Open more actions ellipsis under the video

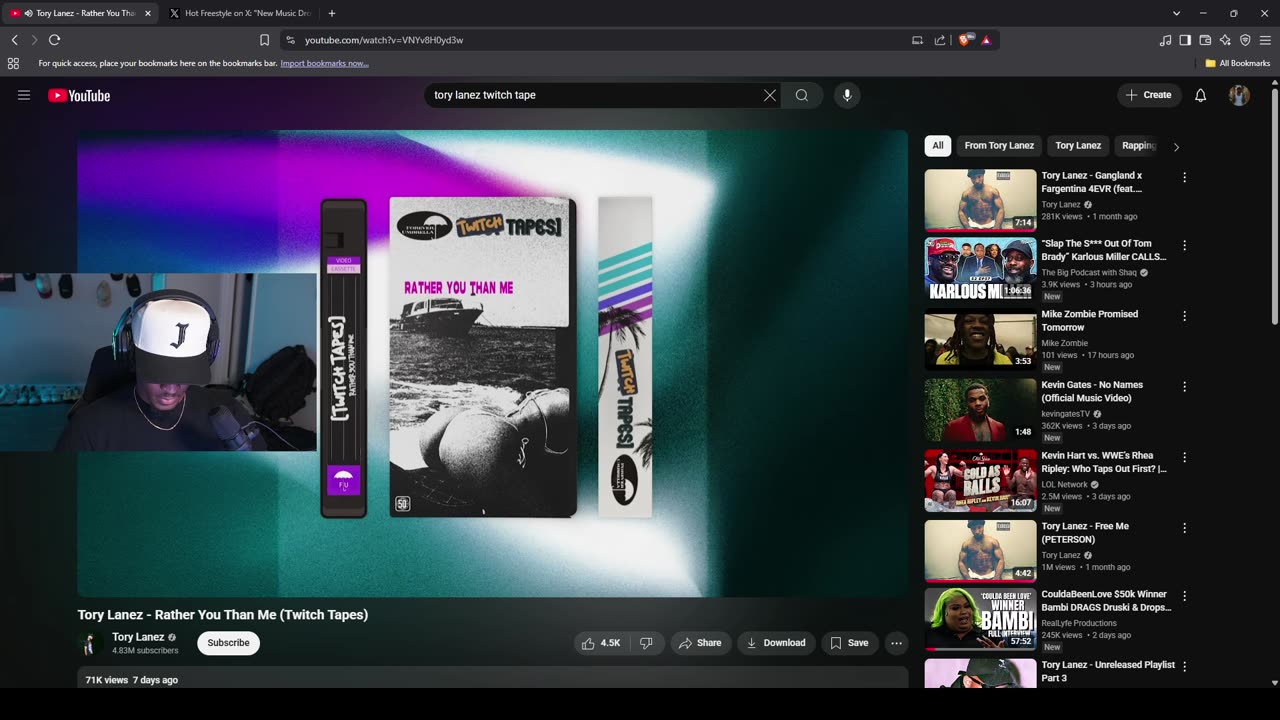point(896,643)
